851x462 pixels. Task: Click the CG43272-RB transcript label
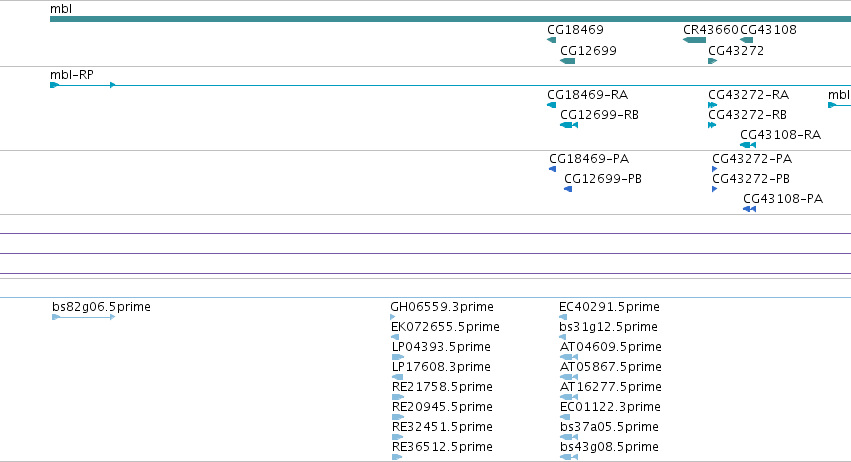[x=747, y=115]
